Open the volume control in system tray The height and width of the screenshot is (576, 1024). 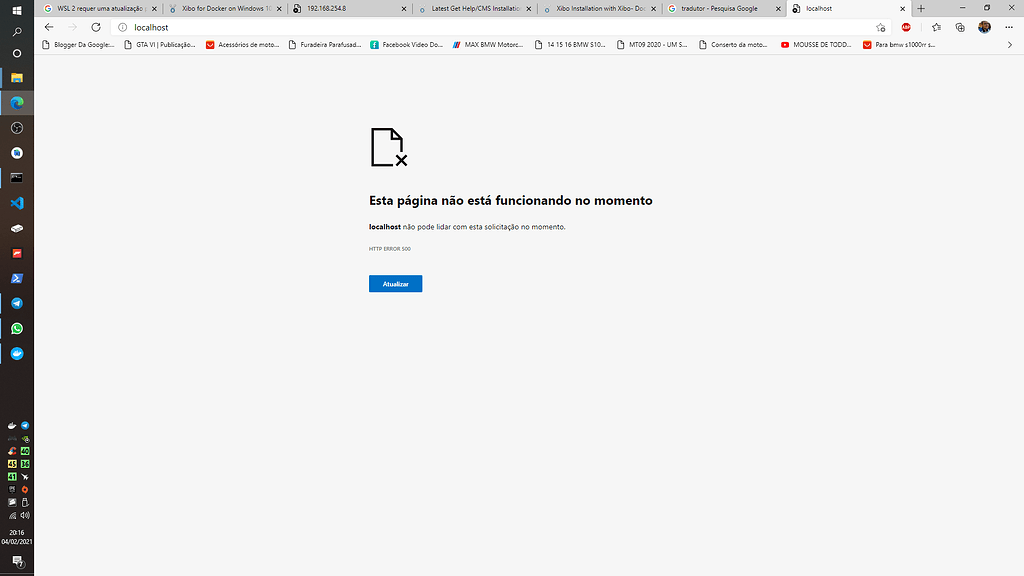click(25, 515)
